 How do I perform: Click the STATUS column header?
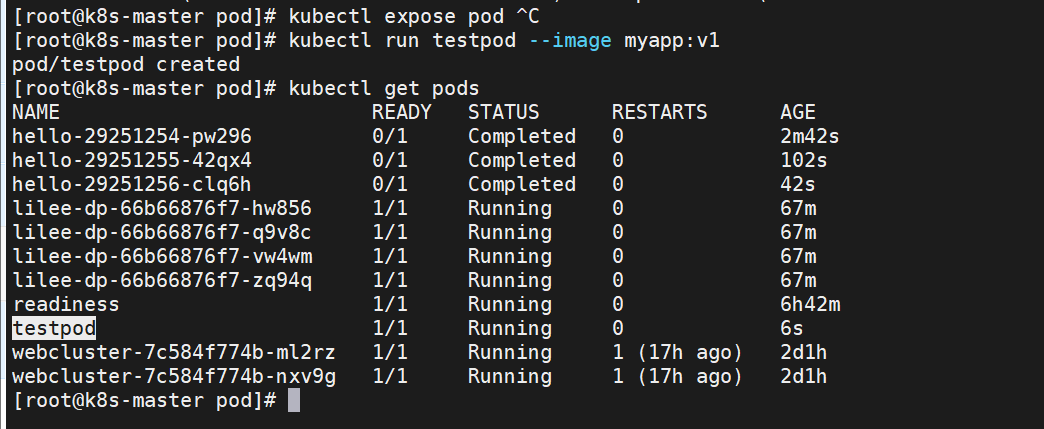pos(503,112)
